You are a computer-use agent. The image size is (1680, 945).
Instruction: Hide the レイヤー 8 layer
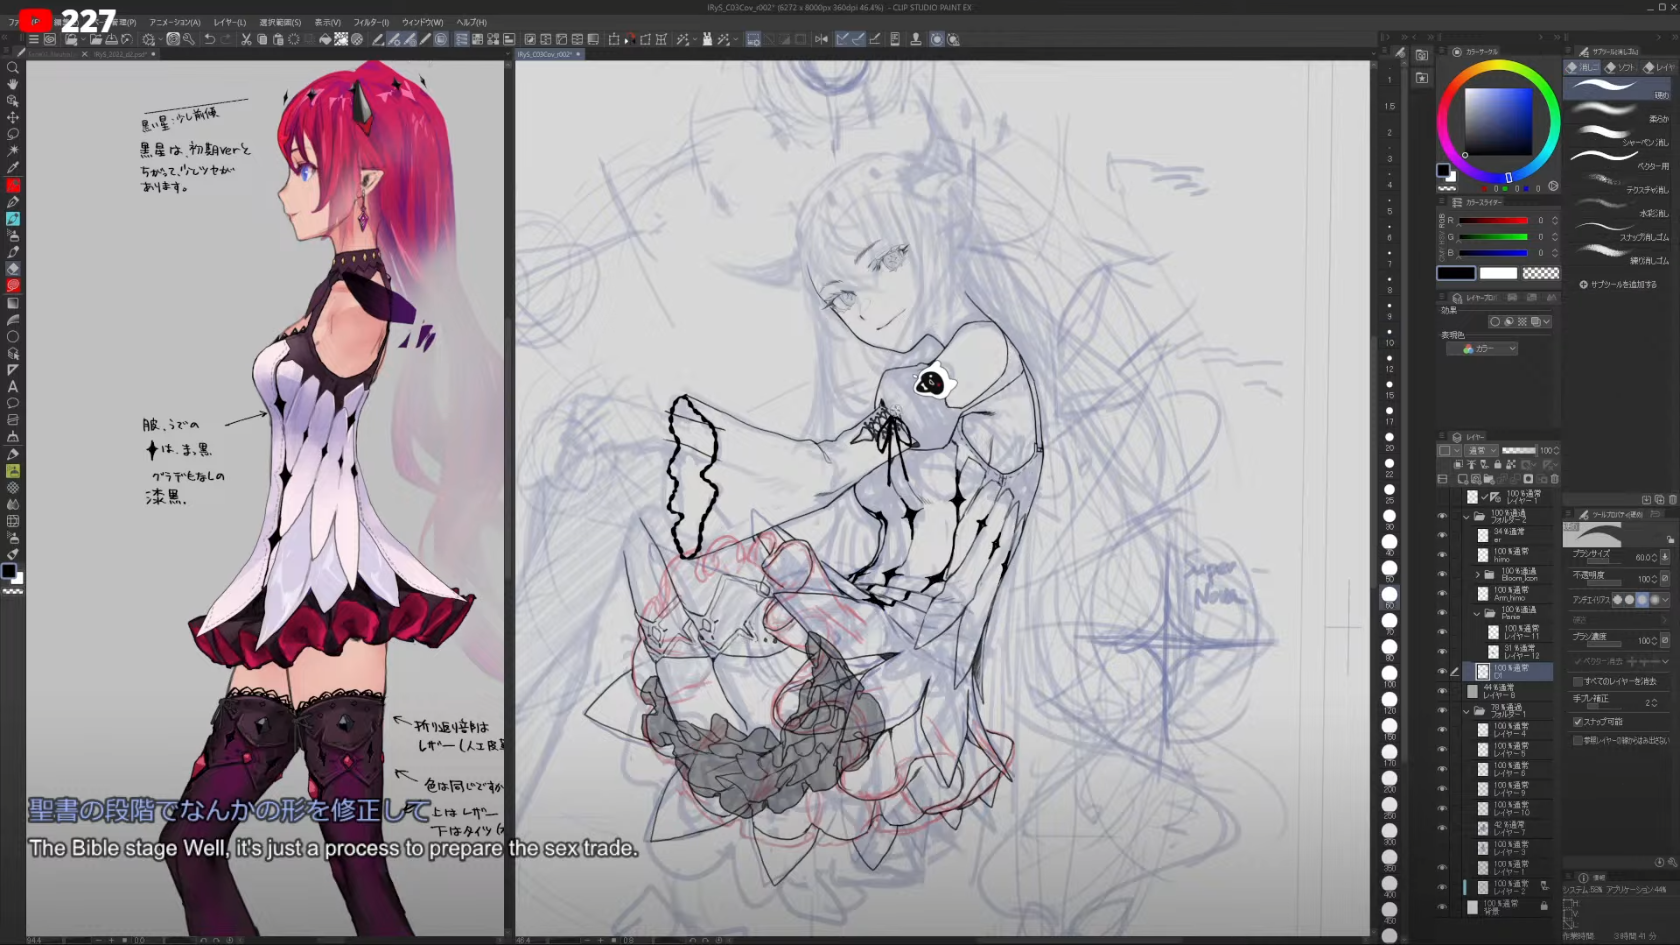tap(1442, 691)
